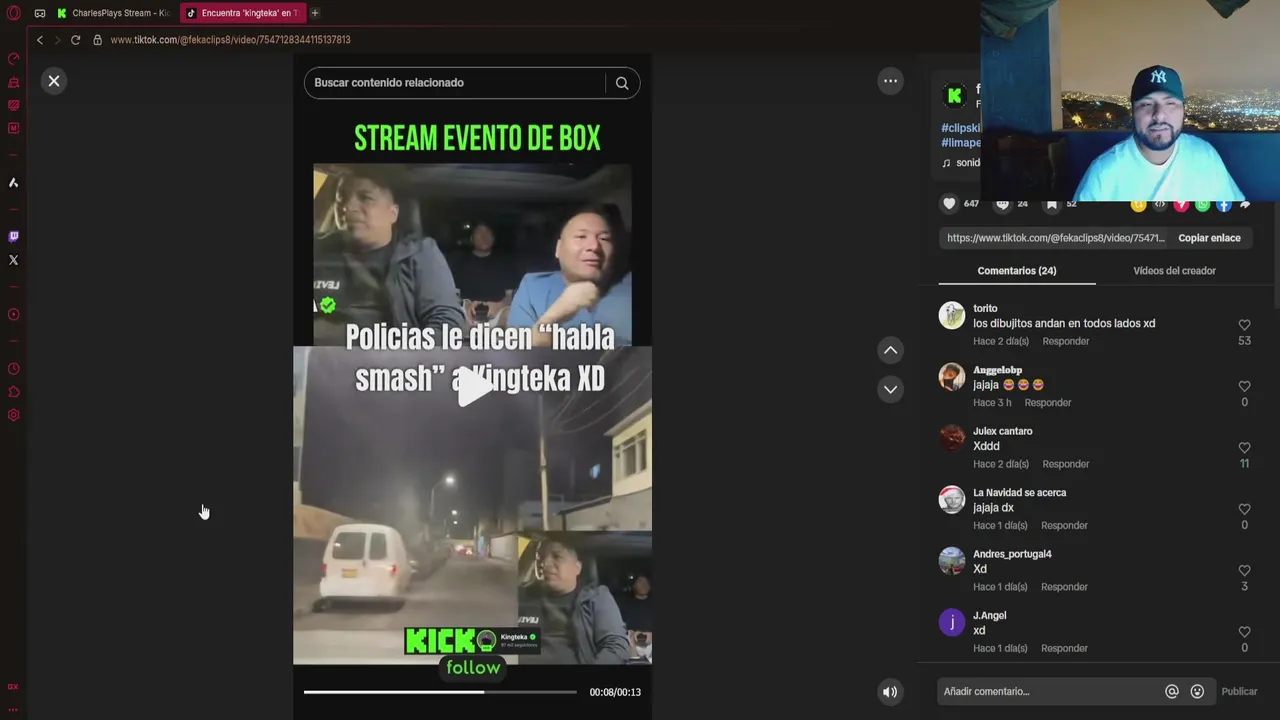Open comments via speech bubble icon 24
Image resolution: width=1280 pixels, height=720 pixels.
click(x=1002, y=204)
